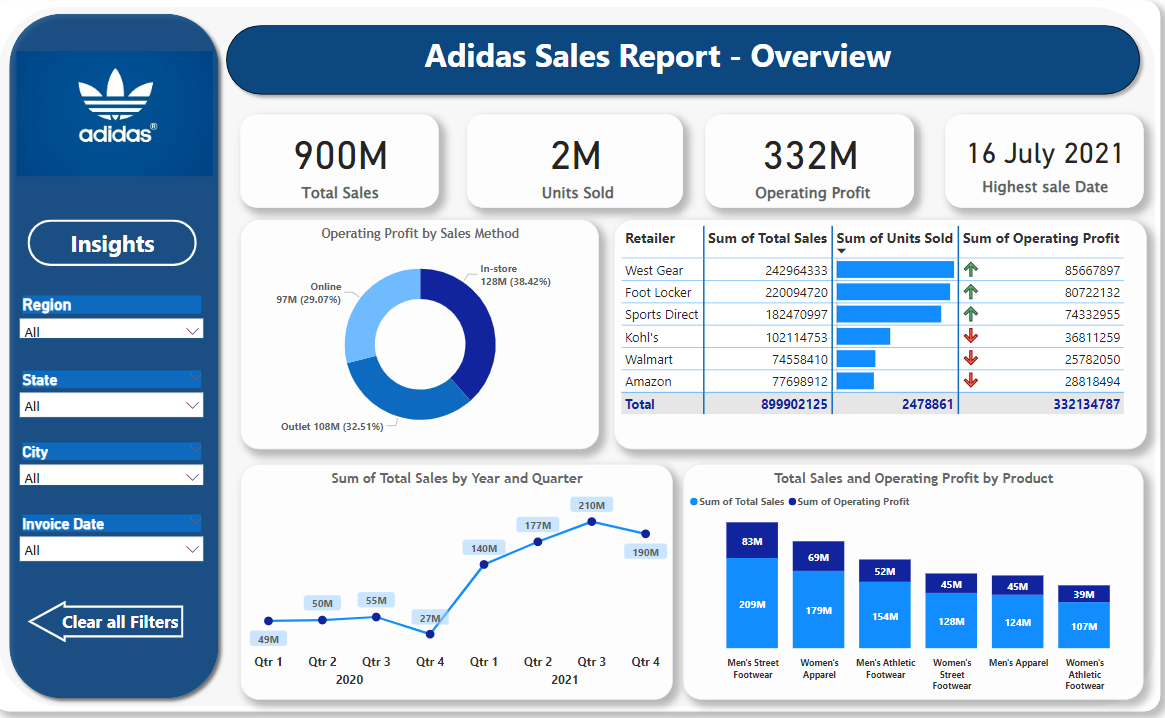Click the red down arrow for Kohl's
Viewport: 1165px width, 718px height.
pyautogui.click(x=970, y=336)
